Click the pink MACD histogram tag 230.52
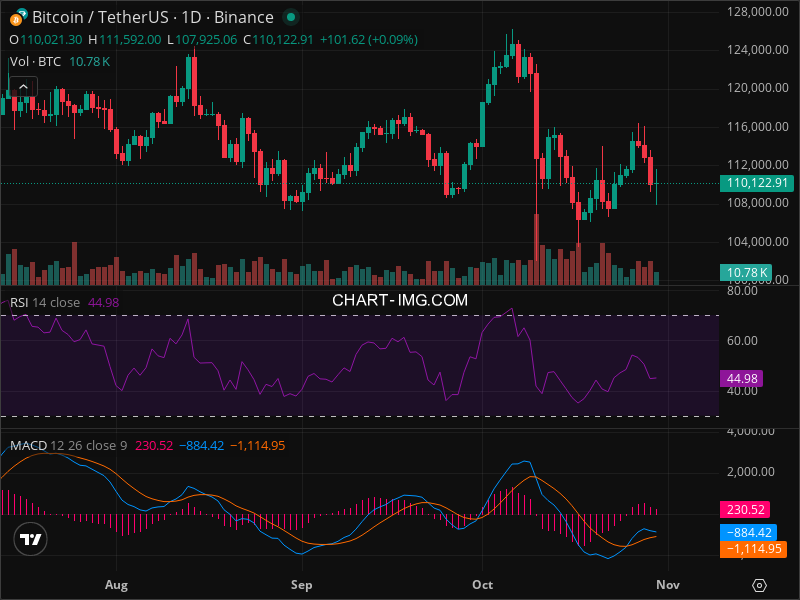 (x=746, y=510)
